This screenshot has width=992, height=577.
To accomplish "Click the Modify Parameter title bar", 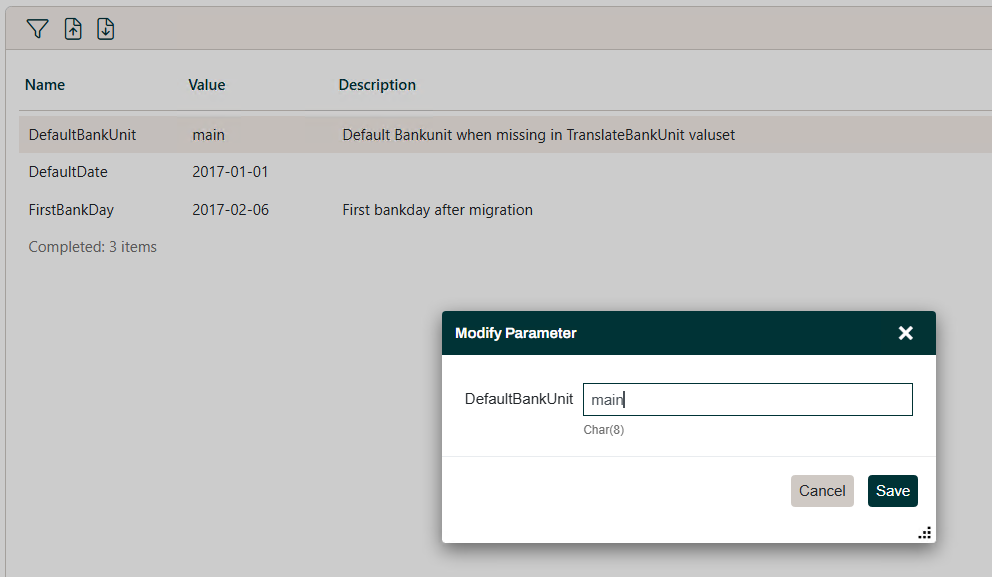I will pos(600,333).
